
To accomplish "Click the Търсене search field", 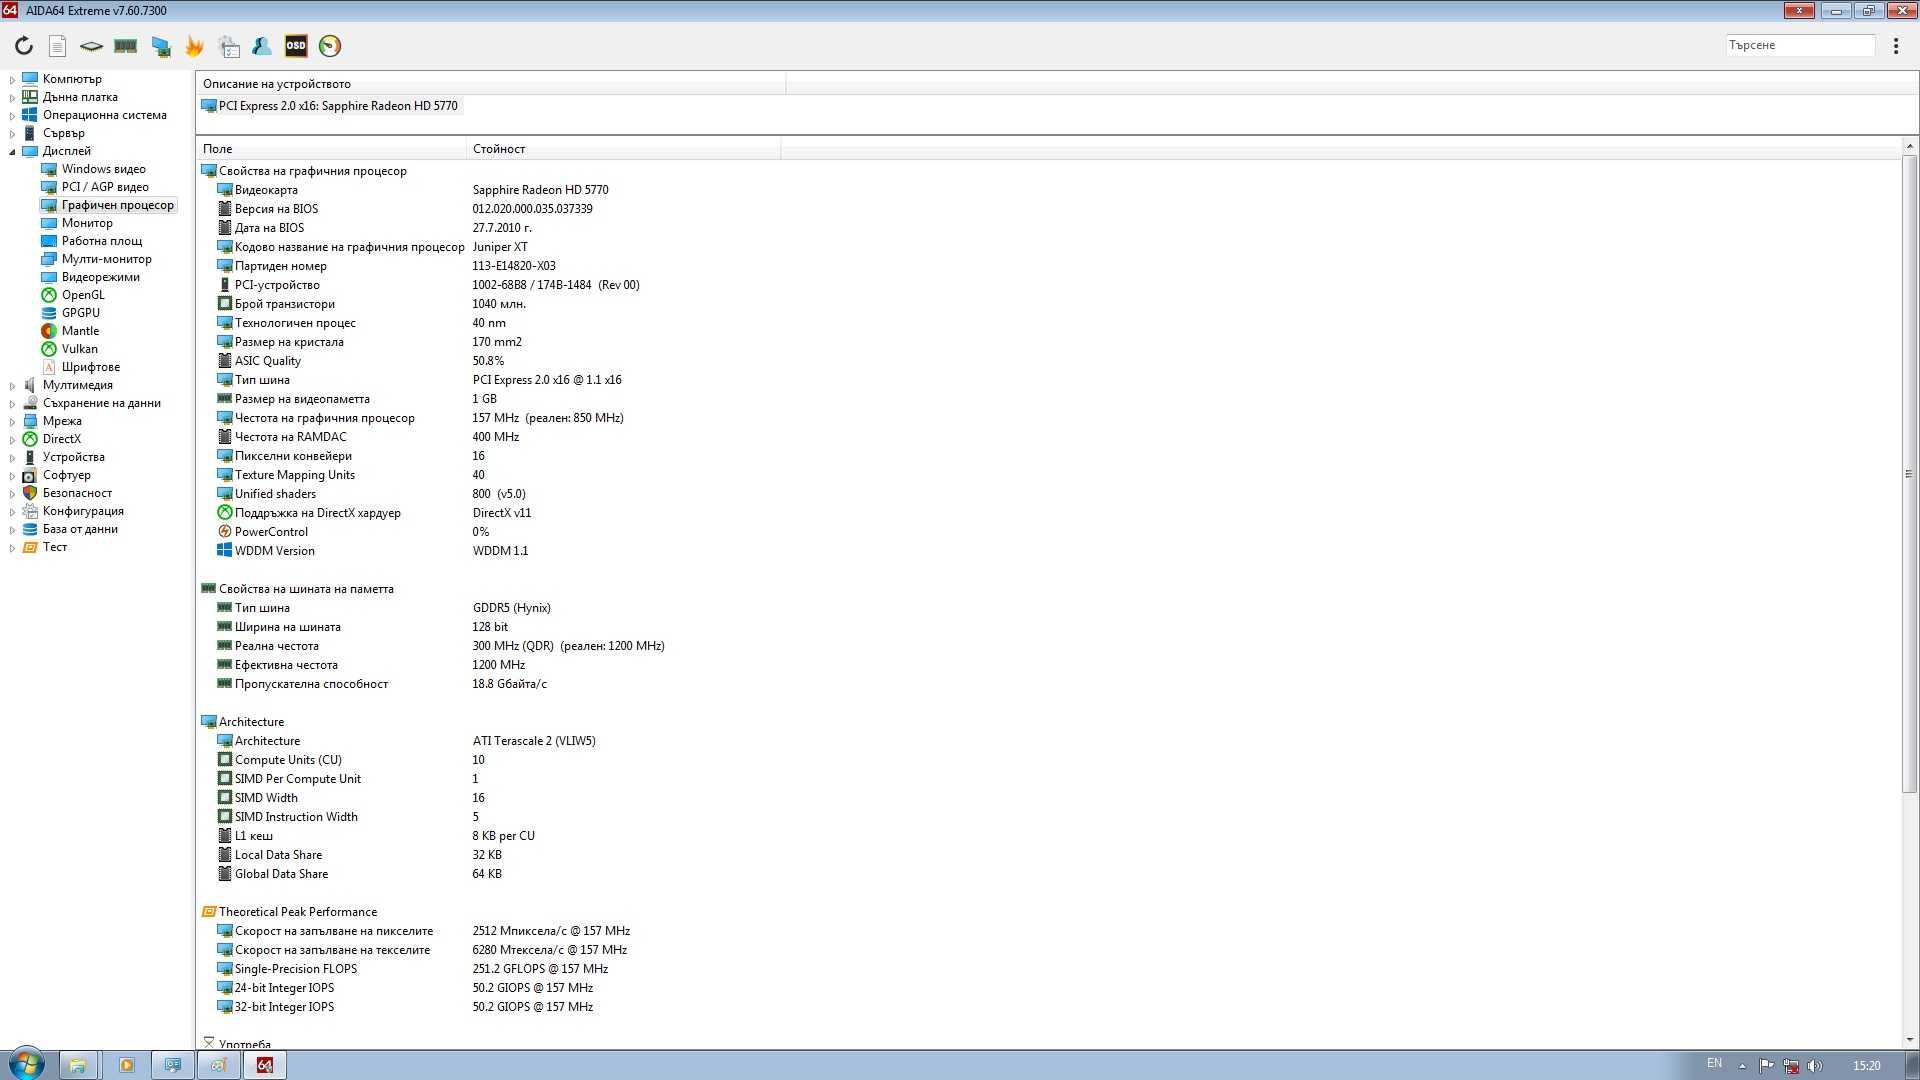I will 1800,45.
